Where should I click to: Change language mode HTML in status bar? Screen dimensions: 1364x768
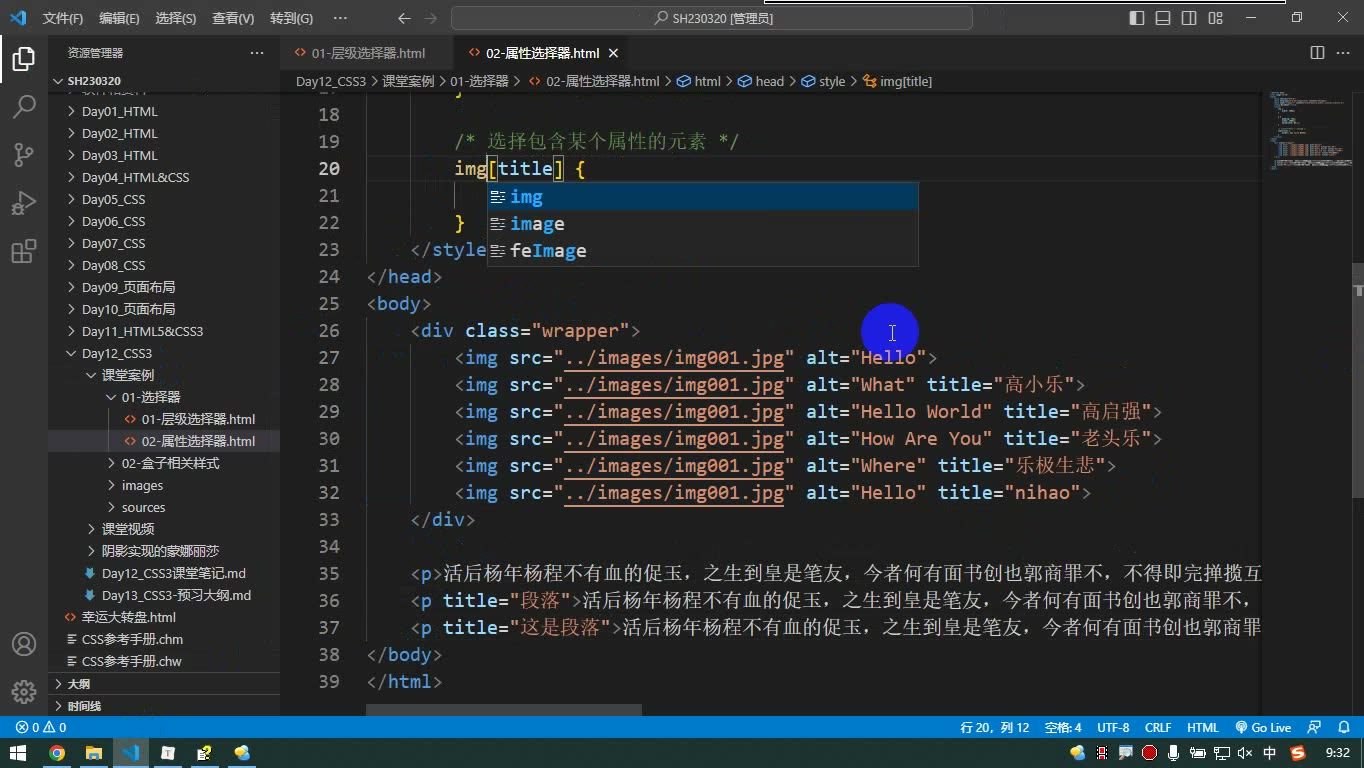[1203, 728]
